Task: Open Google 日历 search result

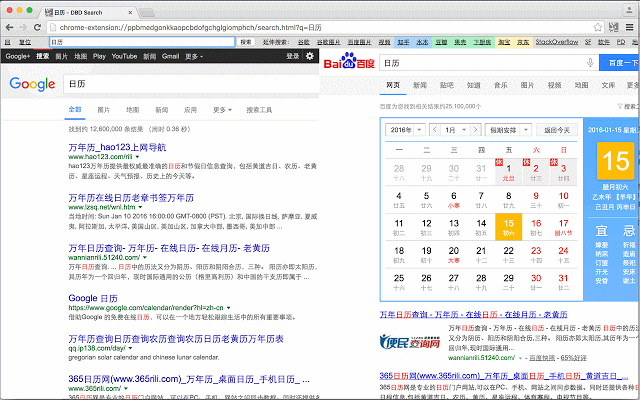Action: (93, 298)
